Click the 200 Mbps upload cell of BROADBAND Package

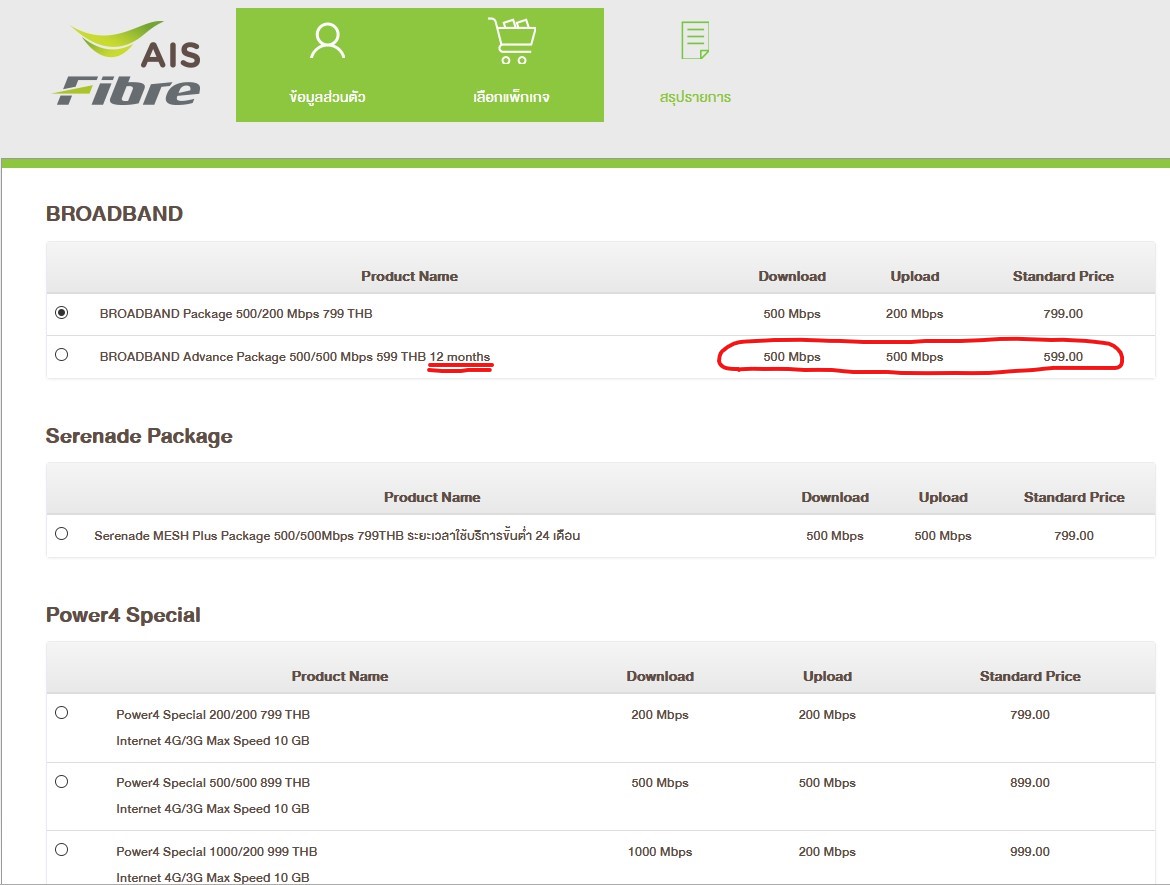pyautogui.click(x=914, y=314)
